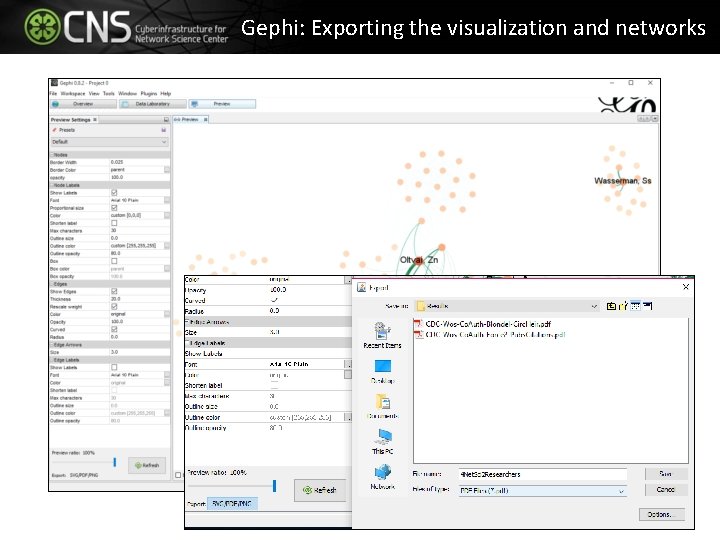Select This PC in the Export dialog
720x540 pixels.
click(382, 441)
